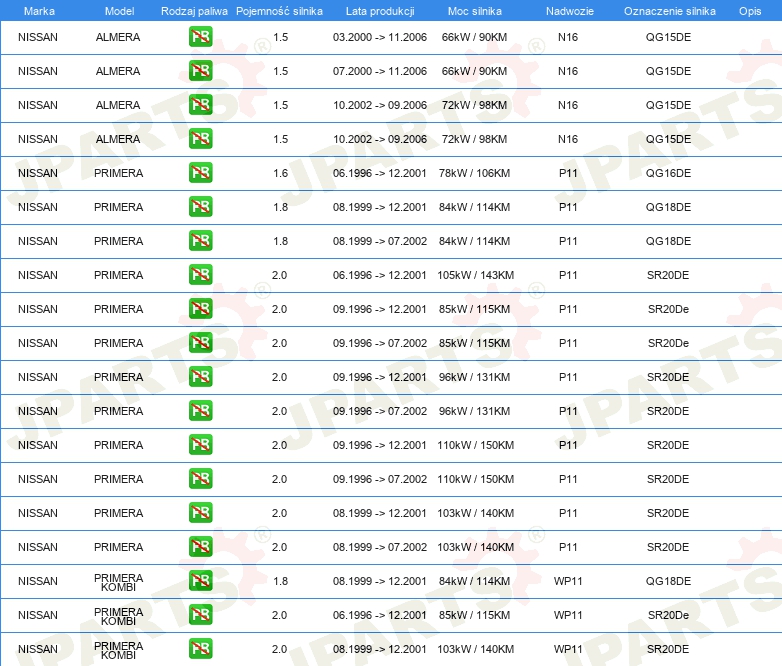
Task: Click the Nadwozie column header
Action: 570,11
